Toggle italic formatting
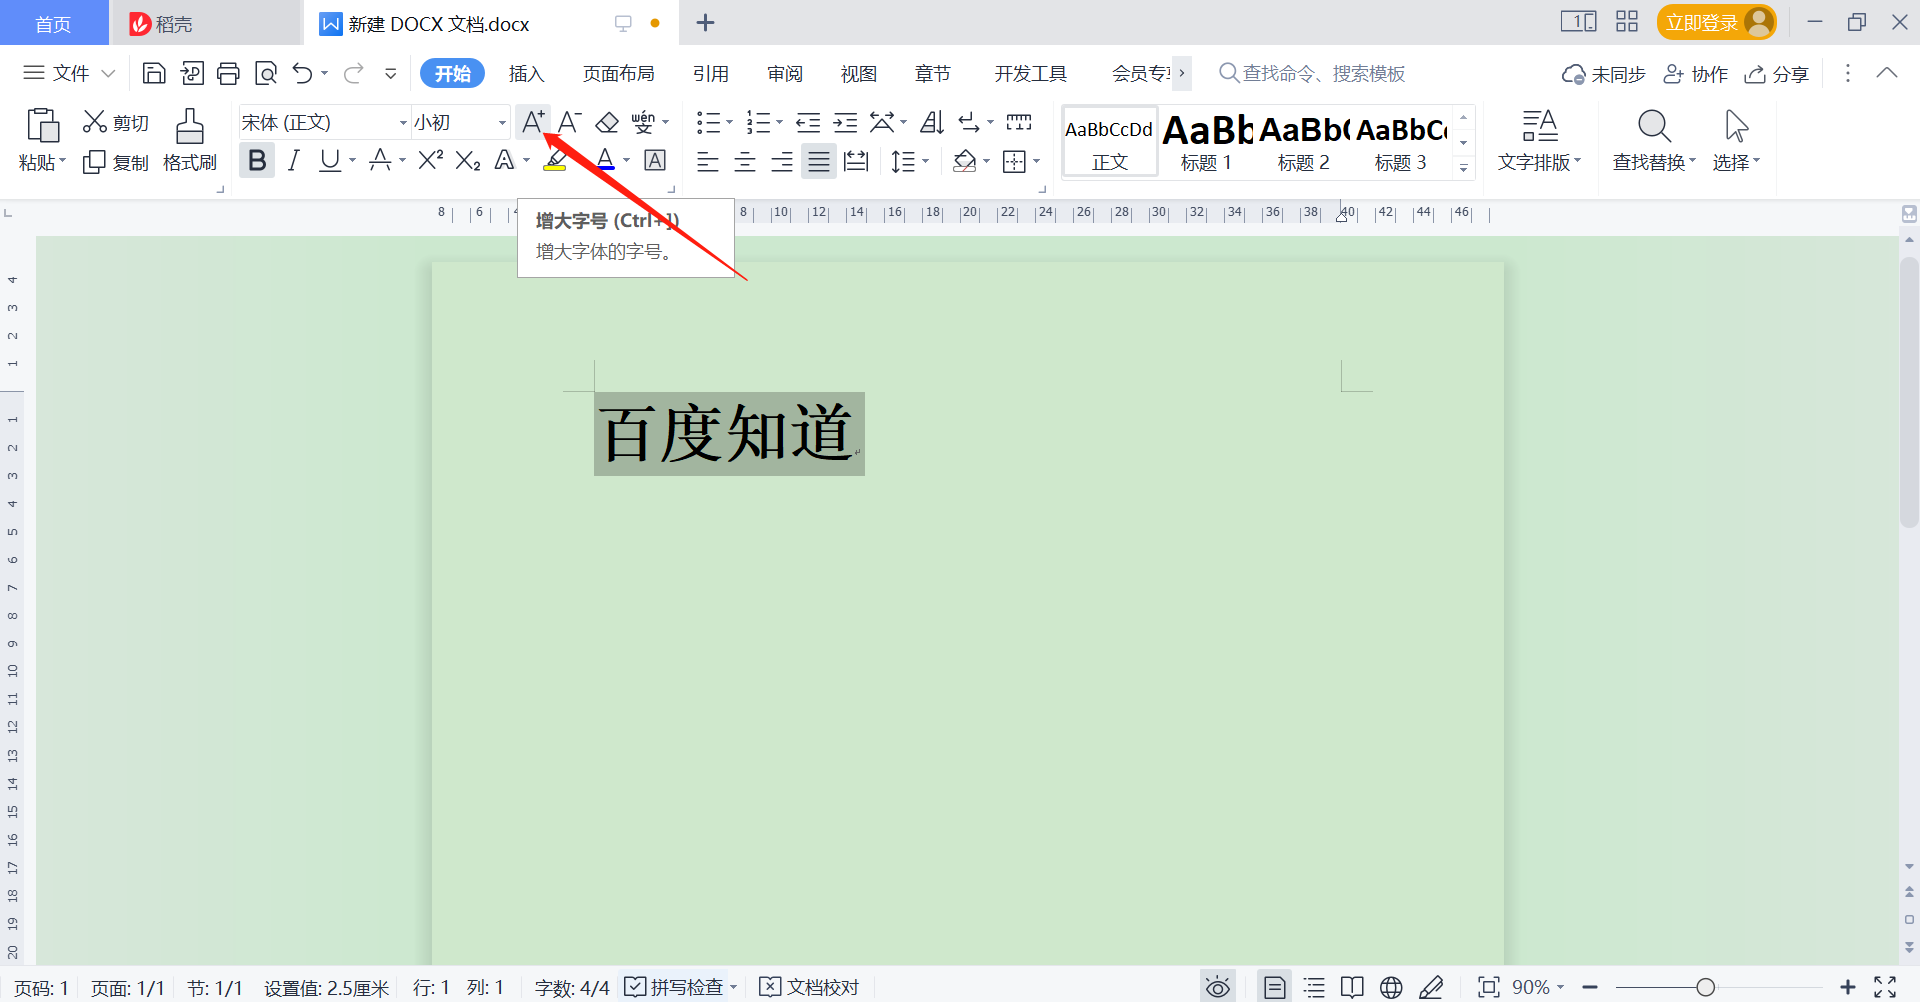Screen dimensions: 1920x1002 (x=293, y=160)
